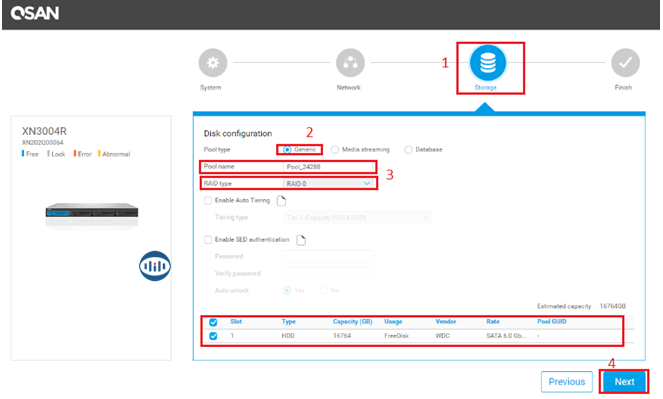Expand the RAID type dropdown

pos(328,183)
